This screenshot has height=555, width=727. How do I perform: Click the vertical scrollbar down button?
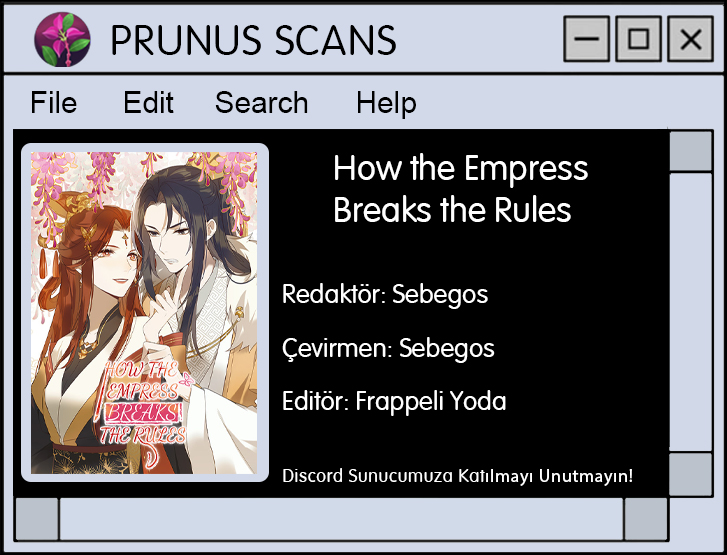point(691,474)
